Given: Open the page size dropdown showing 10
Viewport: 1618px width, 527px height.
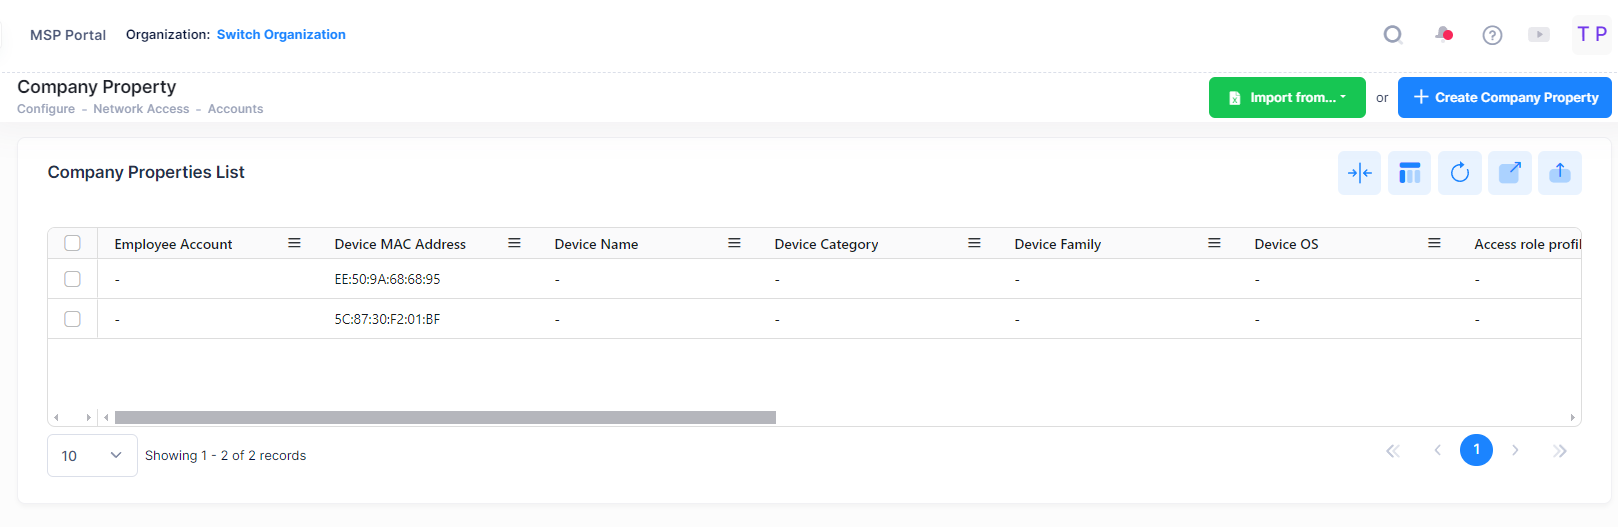Looking at the screenshot, I should click(92, 456).
